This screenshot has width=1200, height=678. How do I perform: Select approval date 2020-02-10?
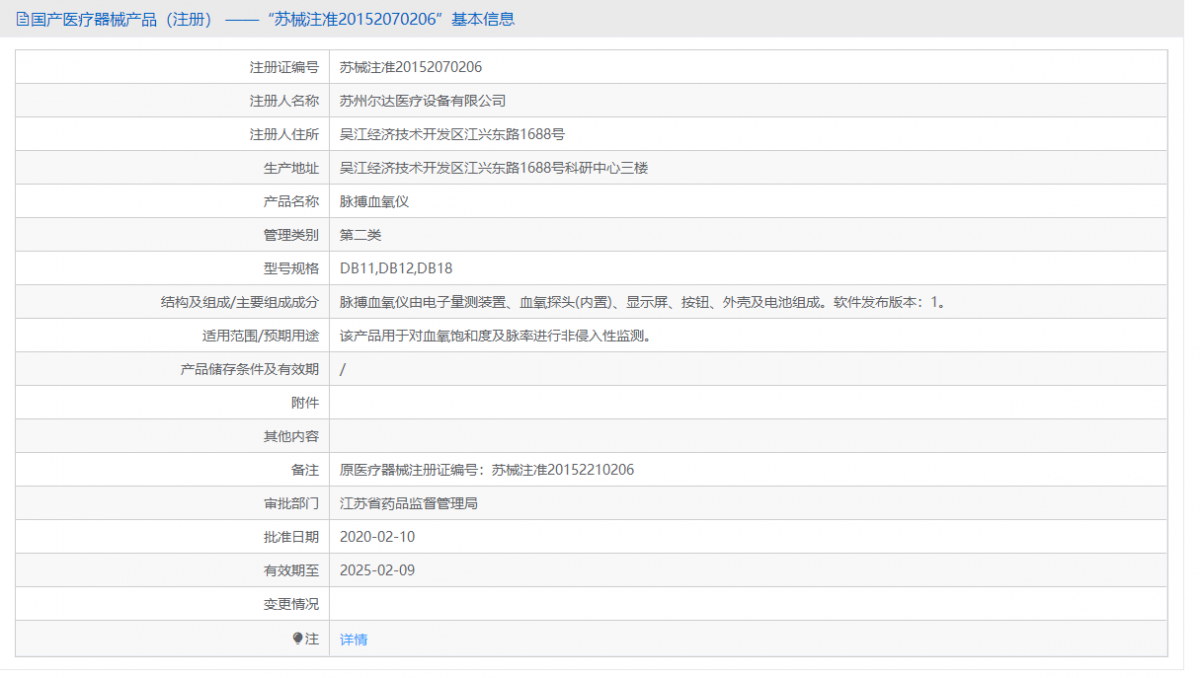377,537
